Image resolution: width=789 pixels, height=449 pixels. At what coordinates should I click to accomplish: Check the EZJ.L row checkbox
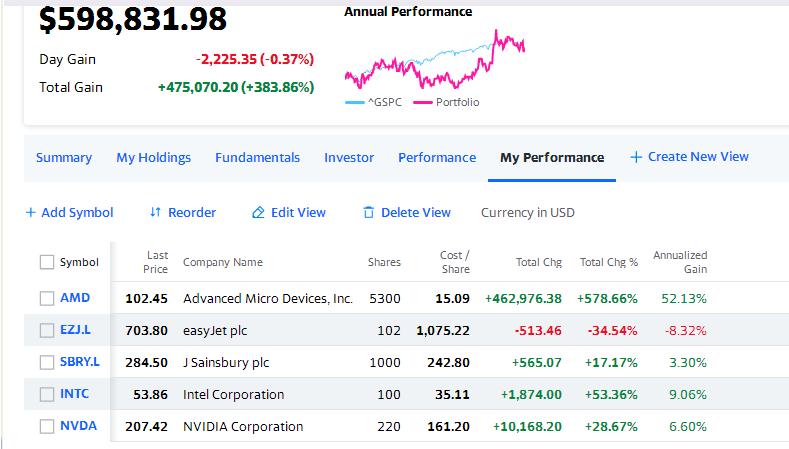point(47,331)
